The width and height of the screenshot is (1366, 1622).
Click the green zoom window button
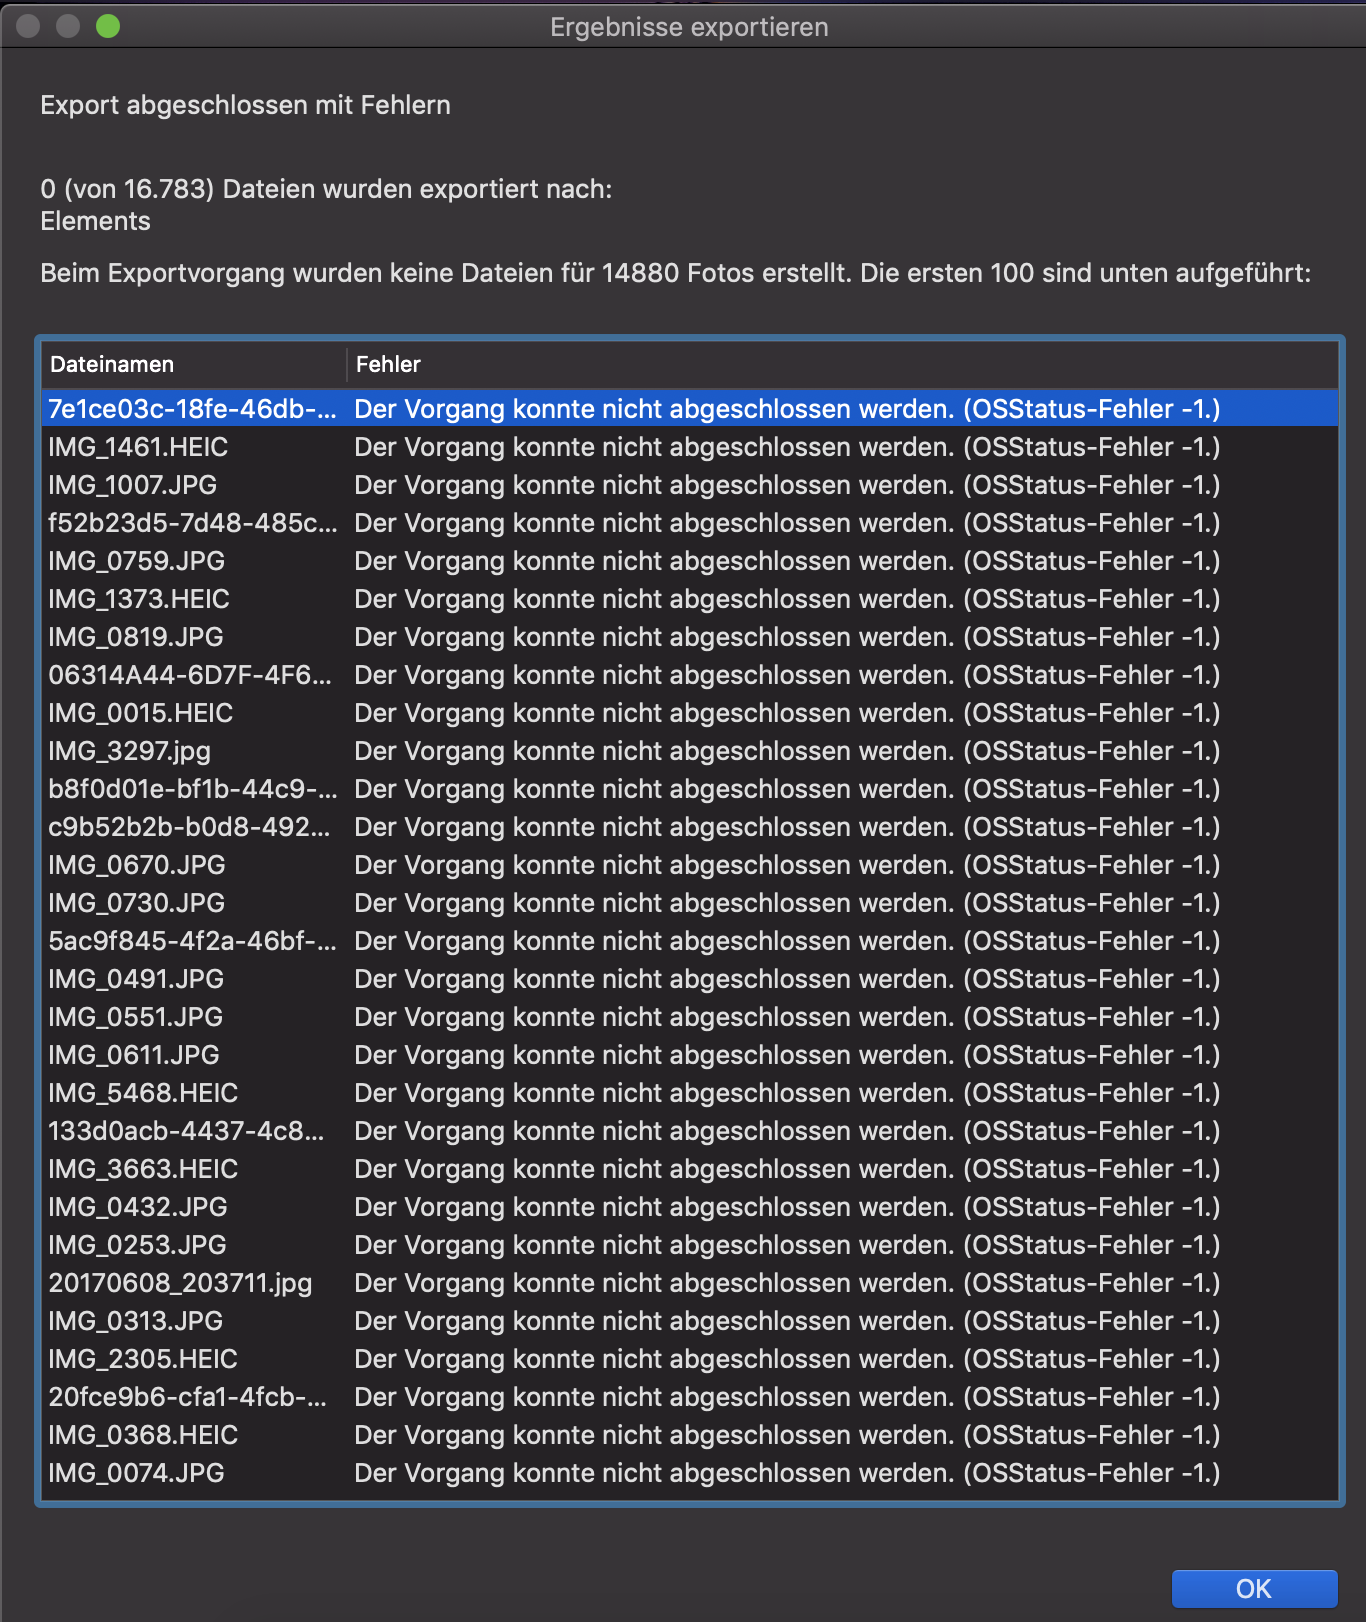108,26
